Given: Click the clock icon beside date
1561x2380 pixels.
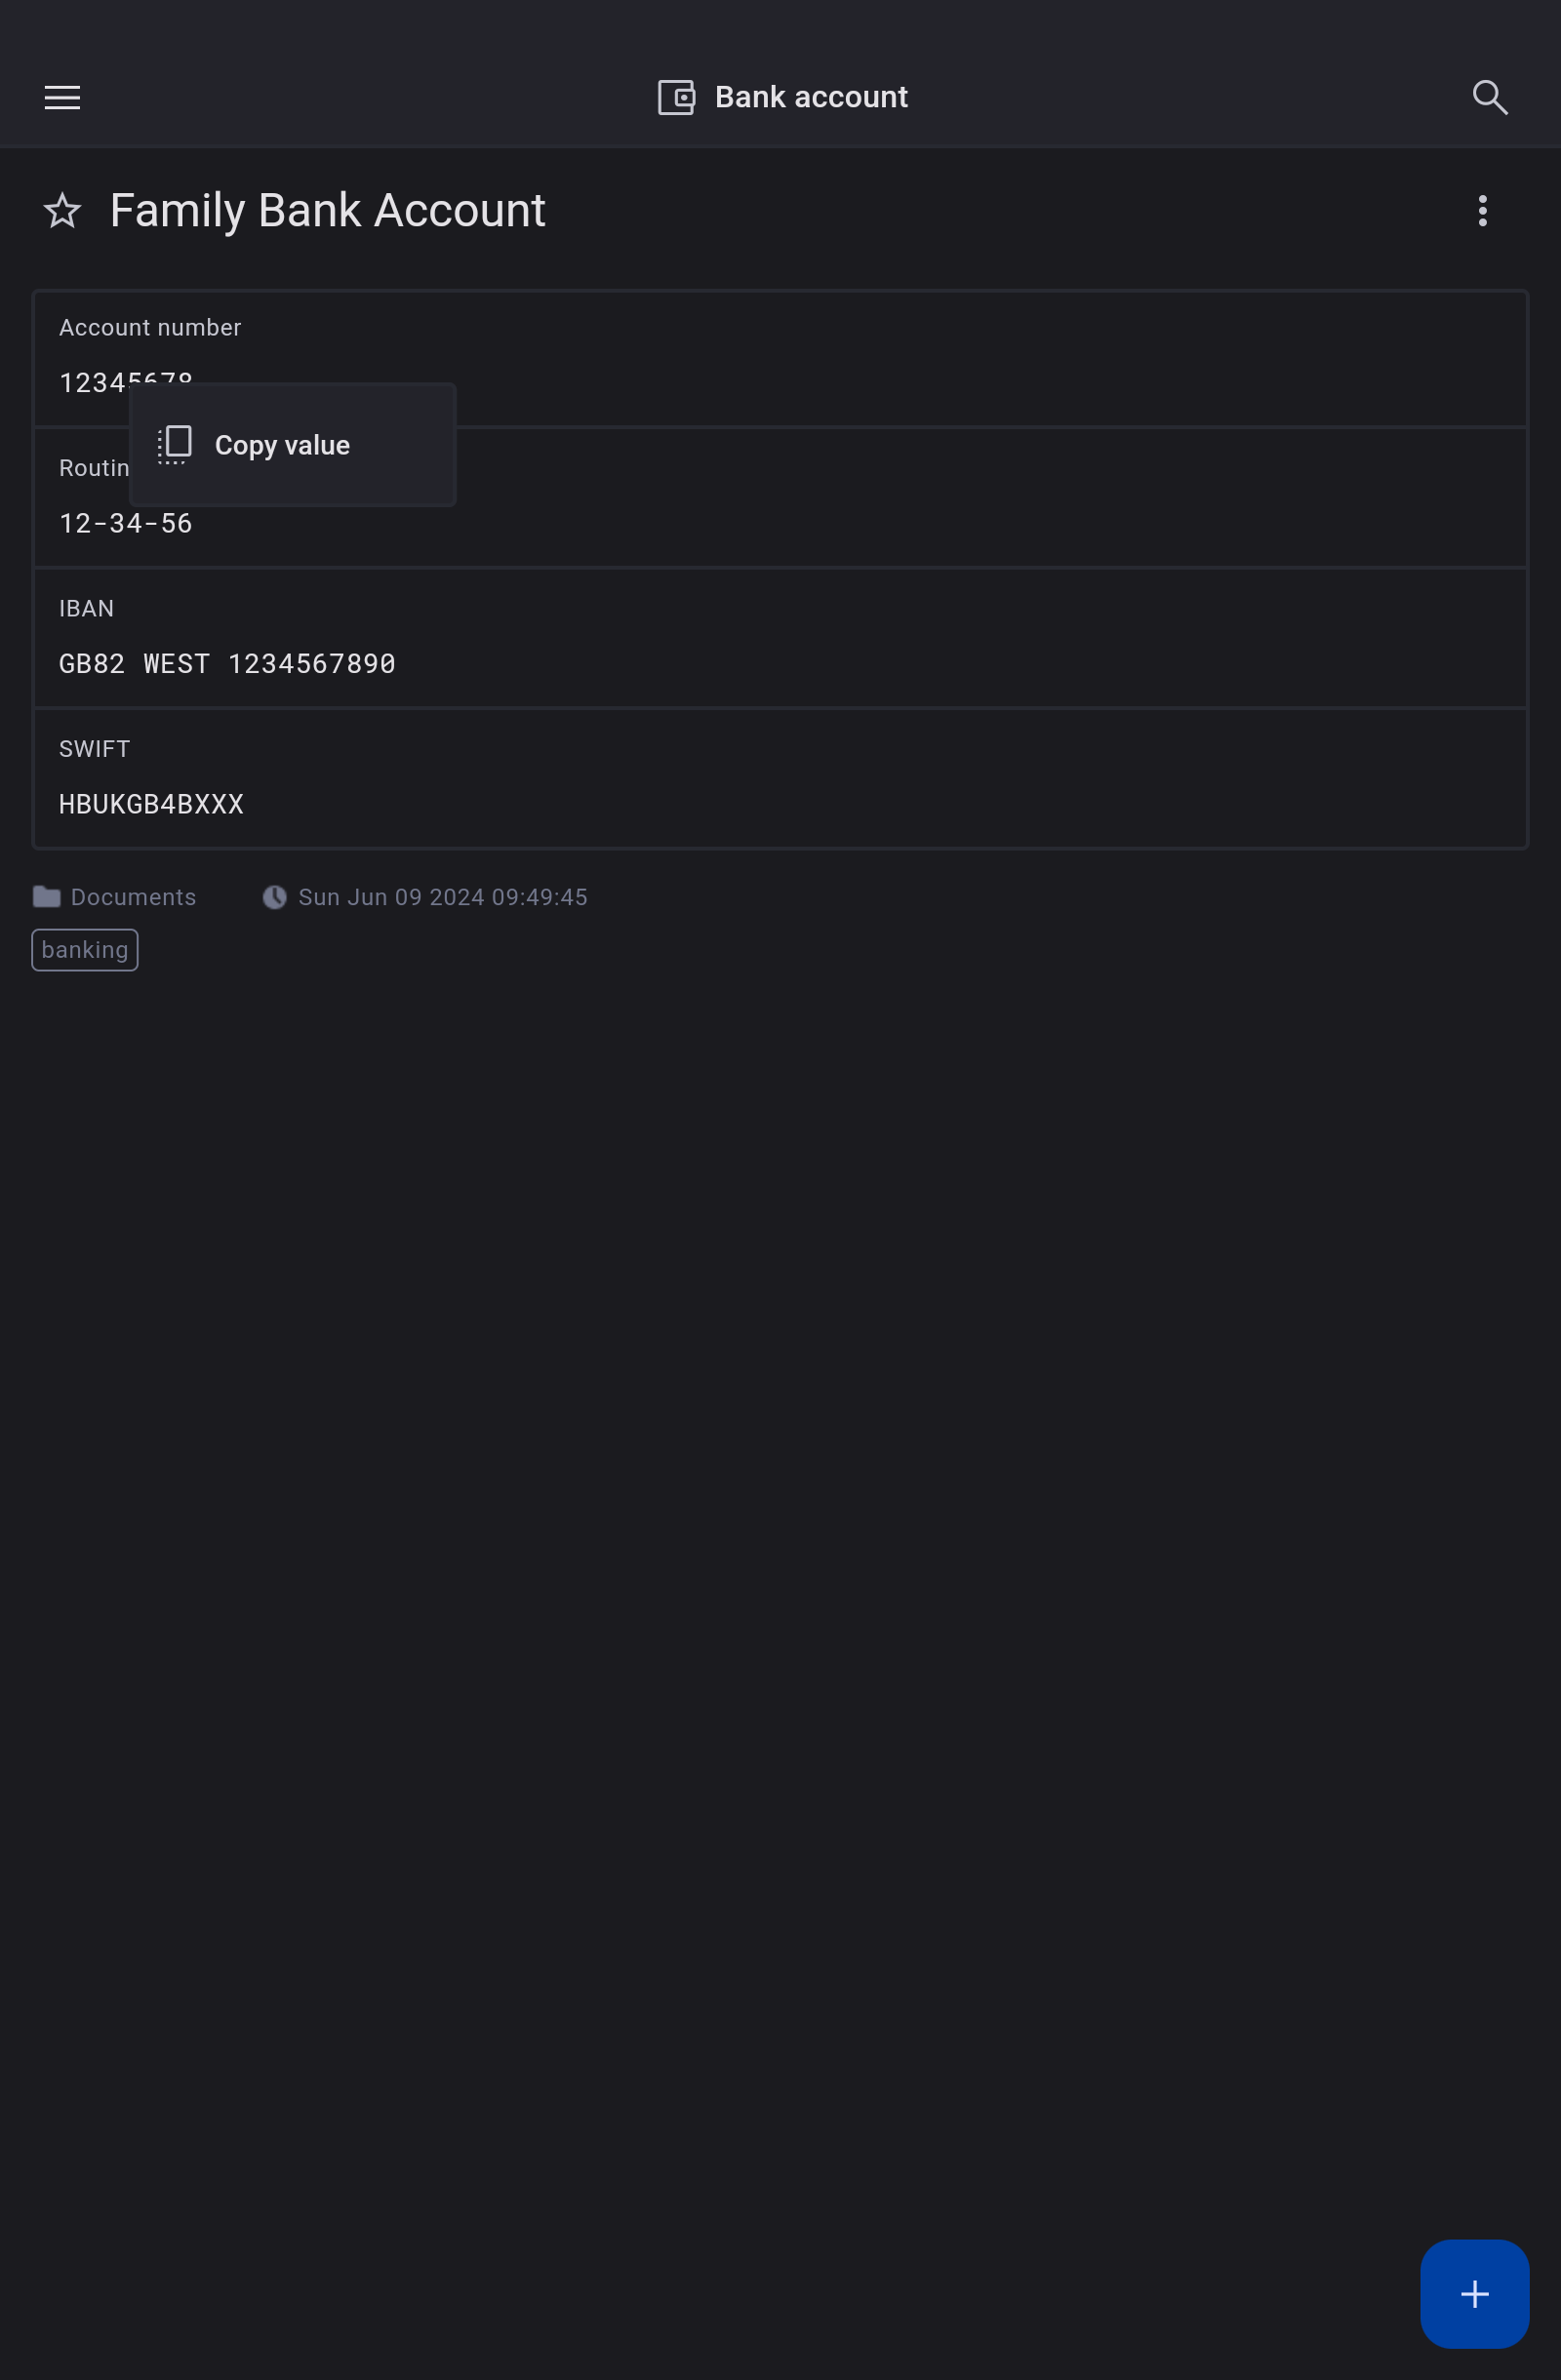Looking at the screenshot, I should pos(274,897).
